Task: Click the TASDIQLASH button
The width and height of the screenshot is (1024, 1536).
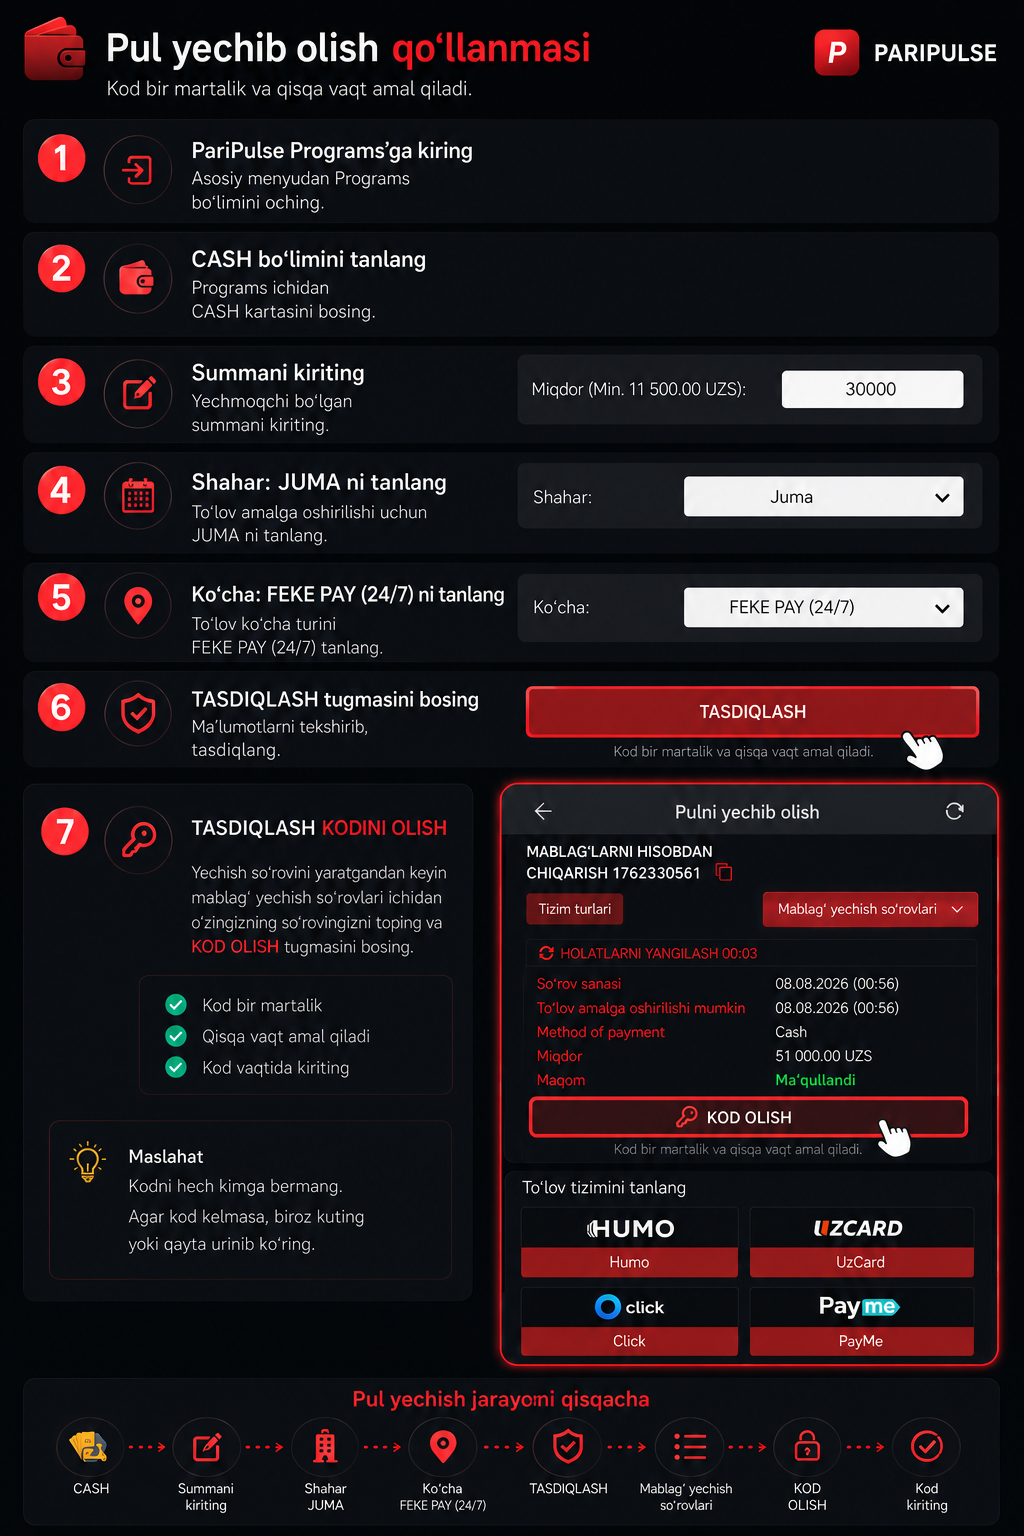Action: (x=752, y=712)
